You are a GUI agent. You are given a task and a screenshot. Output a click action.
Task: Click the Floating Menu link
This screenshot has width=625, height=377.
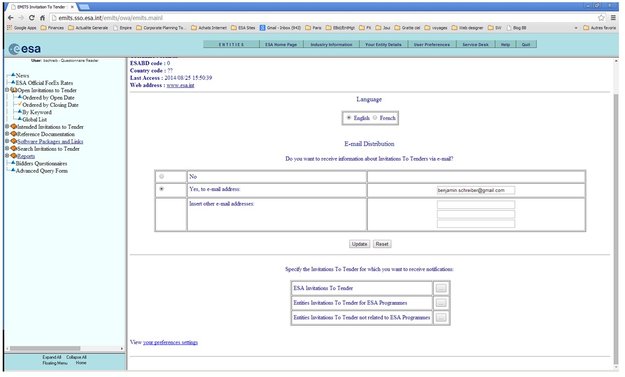tap(55, 363)
